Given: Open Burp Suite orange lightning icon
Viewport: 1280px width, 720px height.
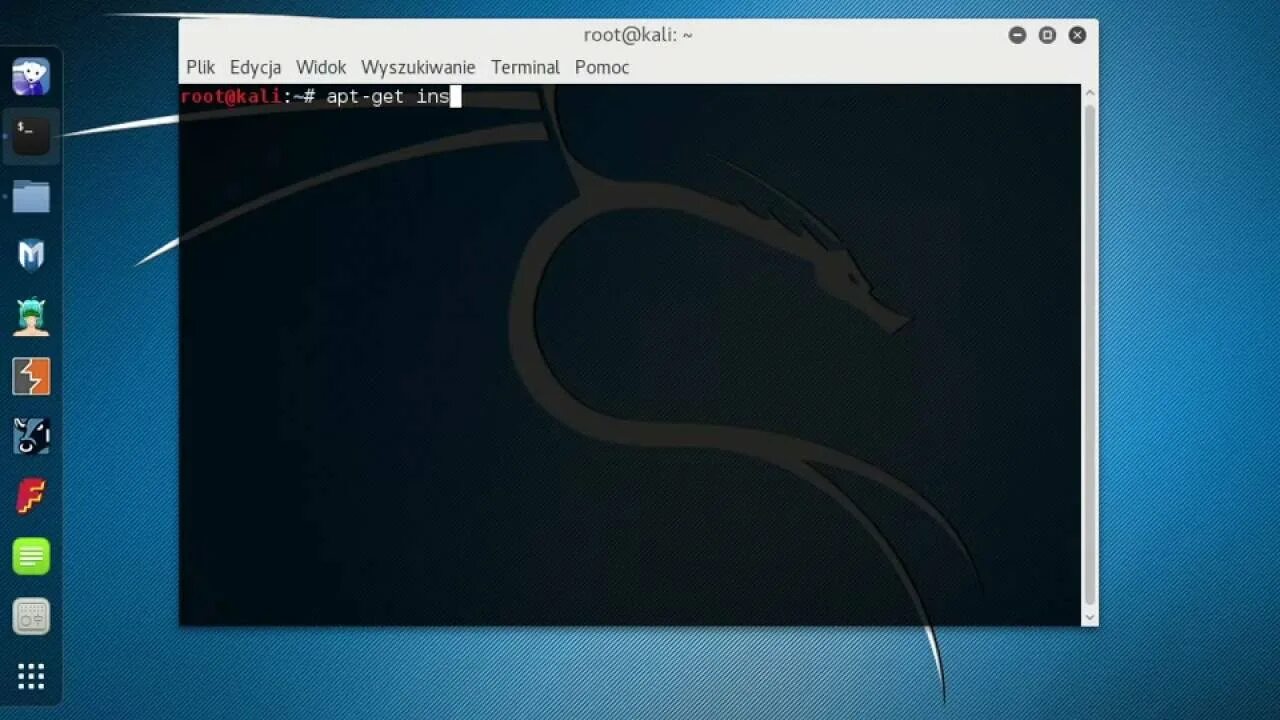Looking at the screenshot, I should pyautogui.click(x=31, y=376).
